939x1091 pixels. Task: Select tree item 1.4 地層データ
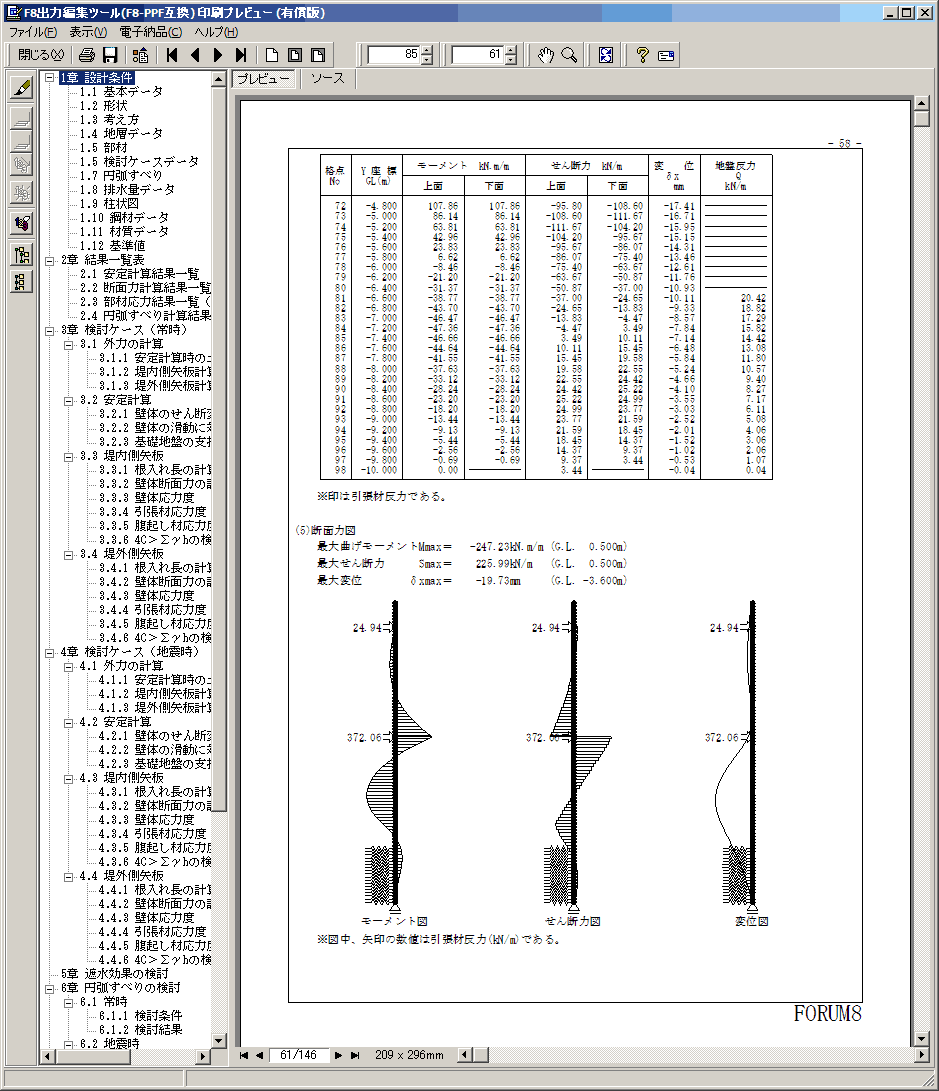(x=121, y=134)
